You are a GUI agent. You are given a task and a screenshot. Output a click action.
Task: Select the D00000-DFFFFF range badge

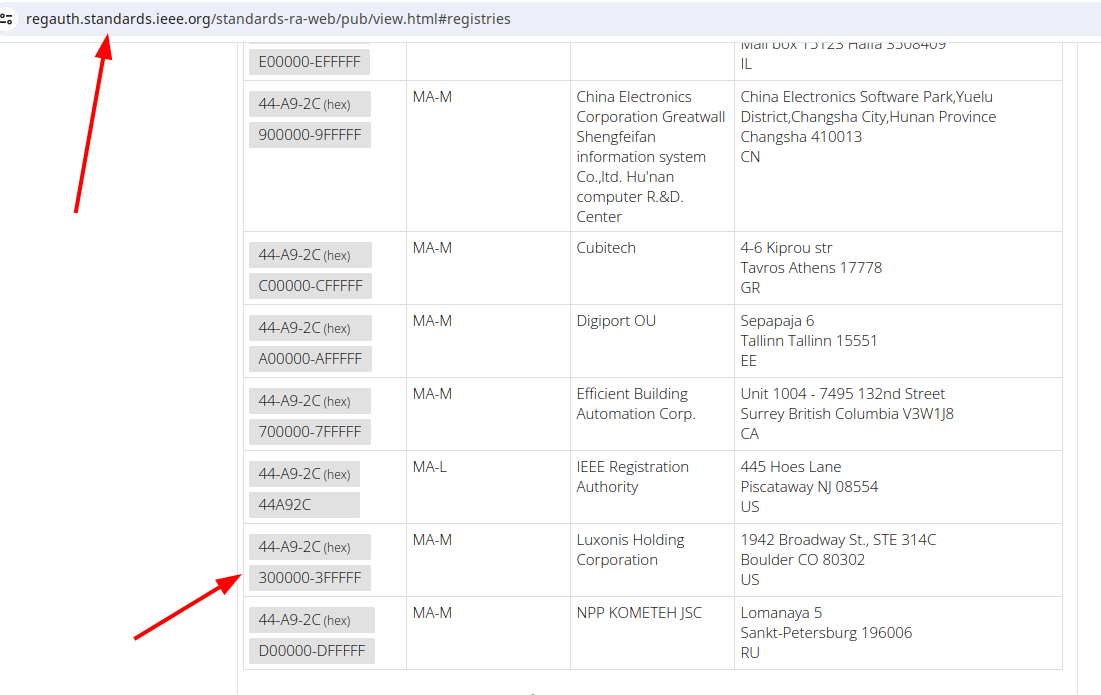pos(312,651)
